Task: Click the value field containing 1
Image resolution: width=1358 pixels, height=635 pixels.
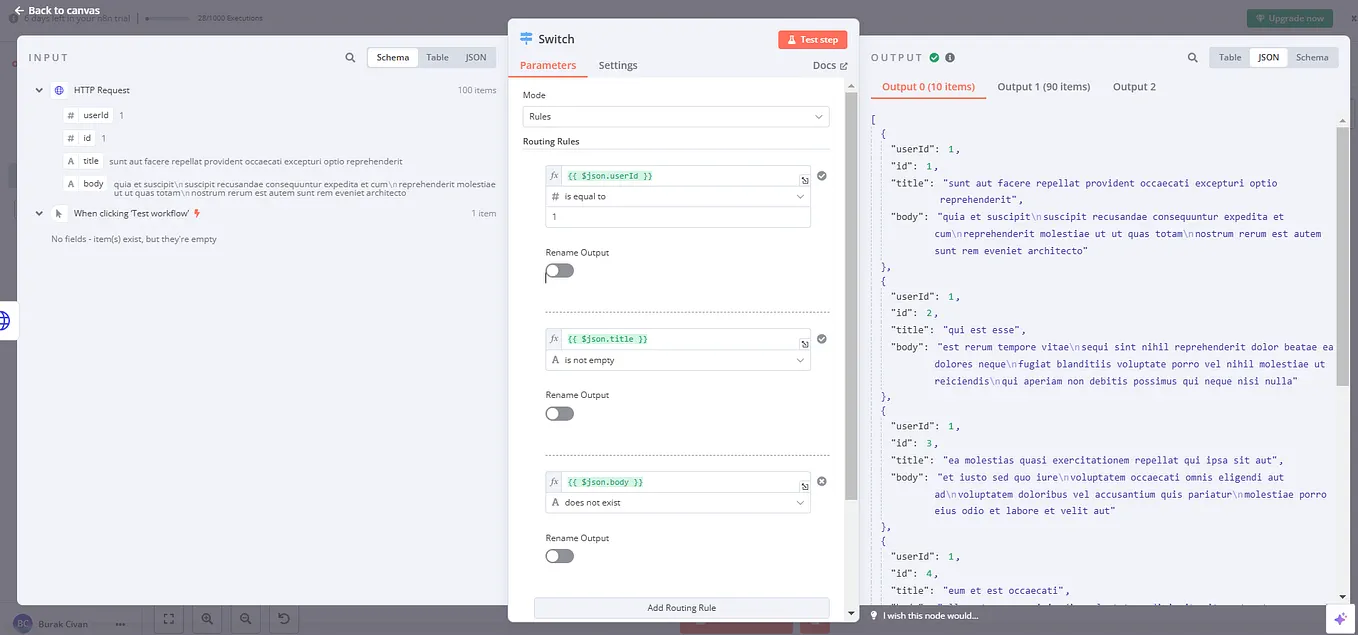Action: (x=678, y=217)
